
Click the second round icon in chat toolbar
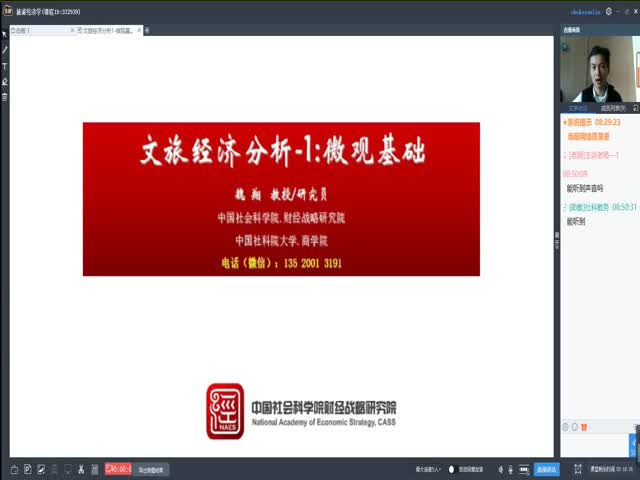coord(575,427)
